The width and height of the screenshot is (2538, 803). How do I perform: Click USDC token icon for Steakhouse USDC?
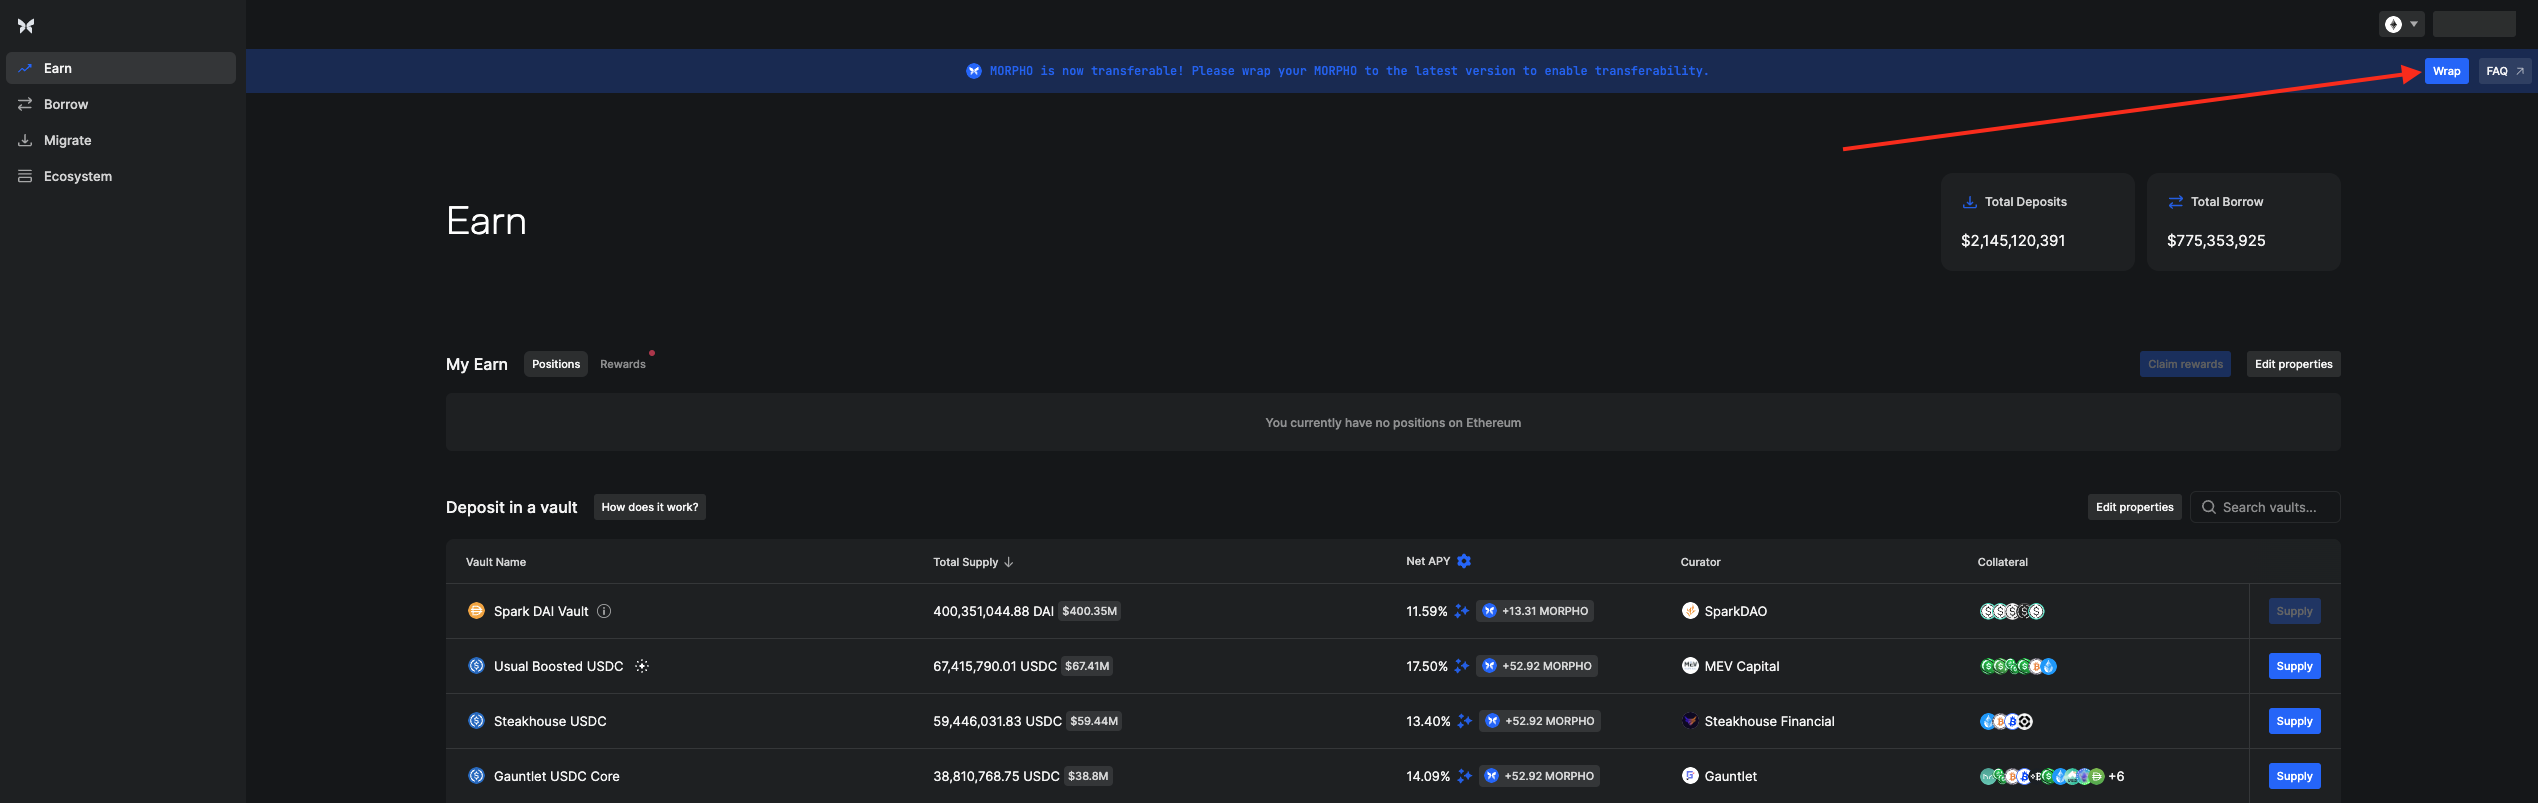[x=476, y=720]
